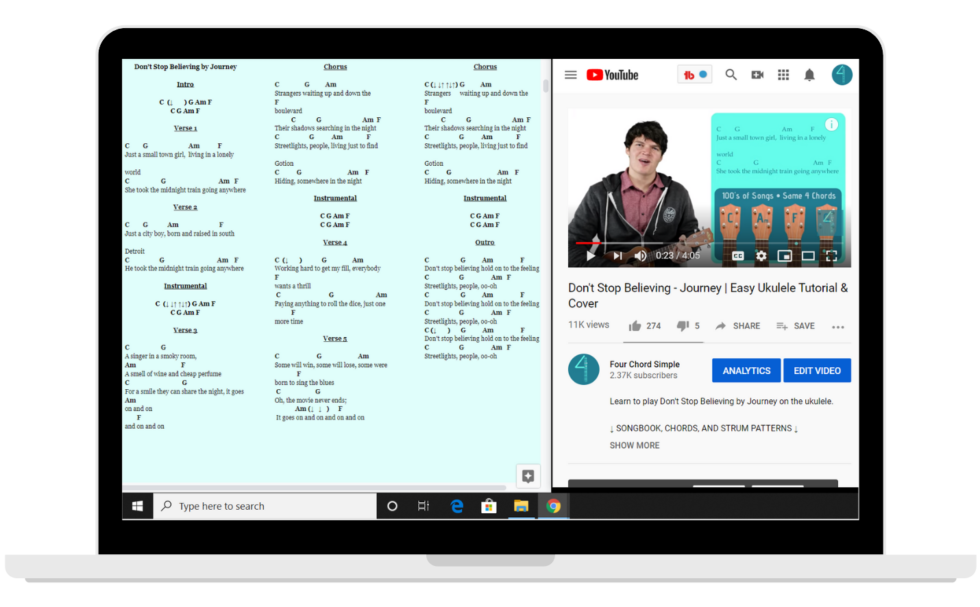Open the channel avatar account menu
Screen dimensions: 980x607
click(842, 75)
